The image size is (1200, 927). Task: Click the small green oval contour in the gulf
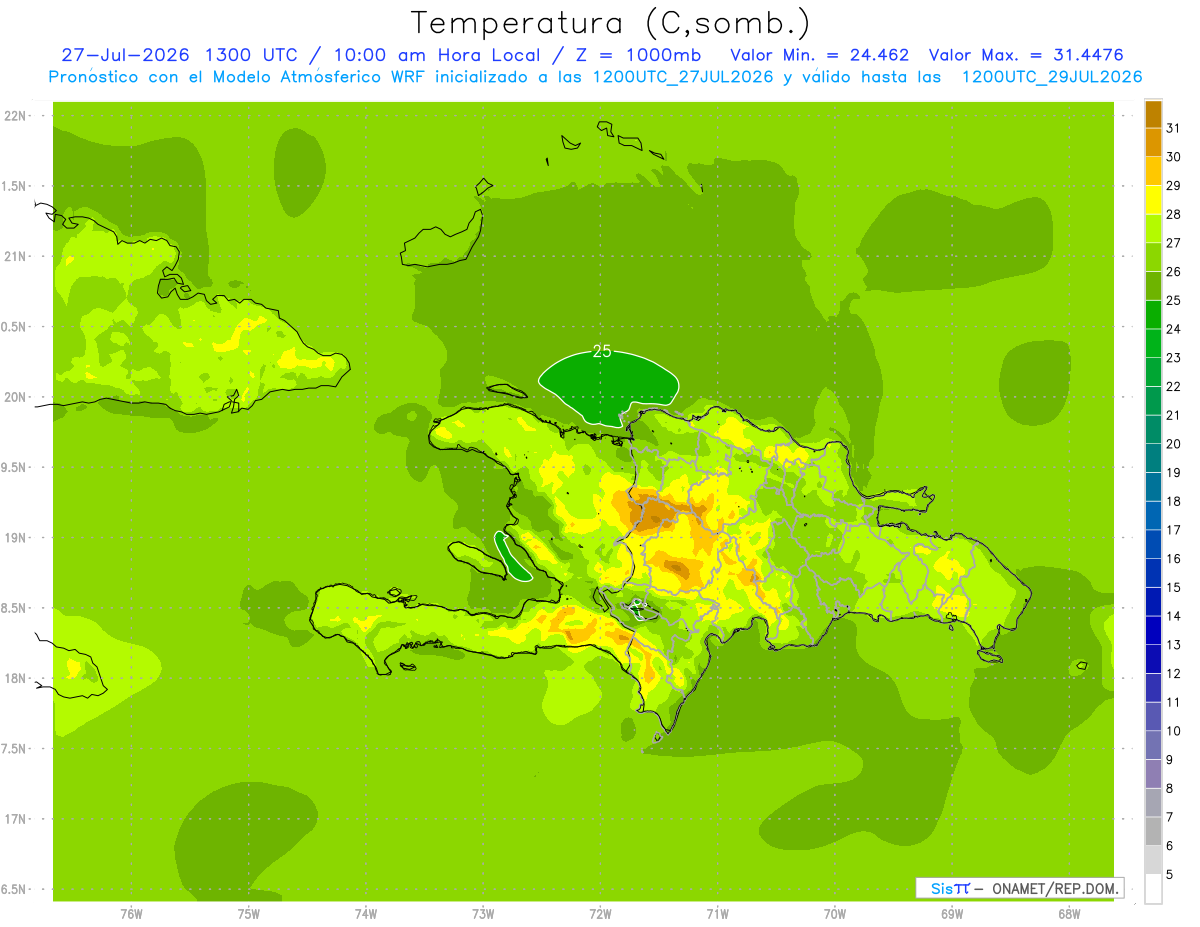point(514,556)
